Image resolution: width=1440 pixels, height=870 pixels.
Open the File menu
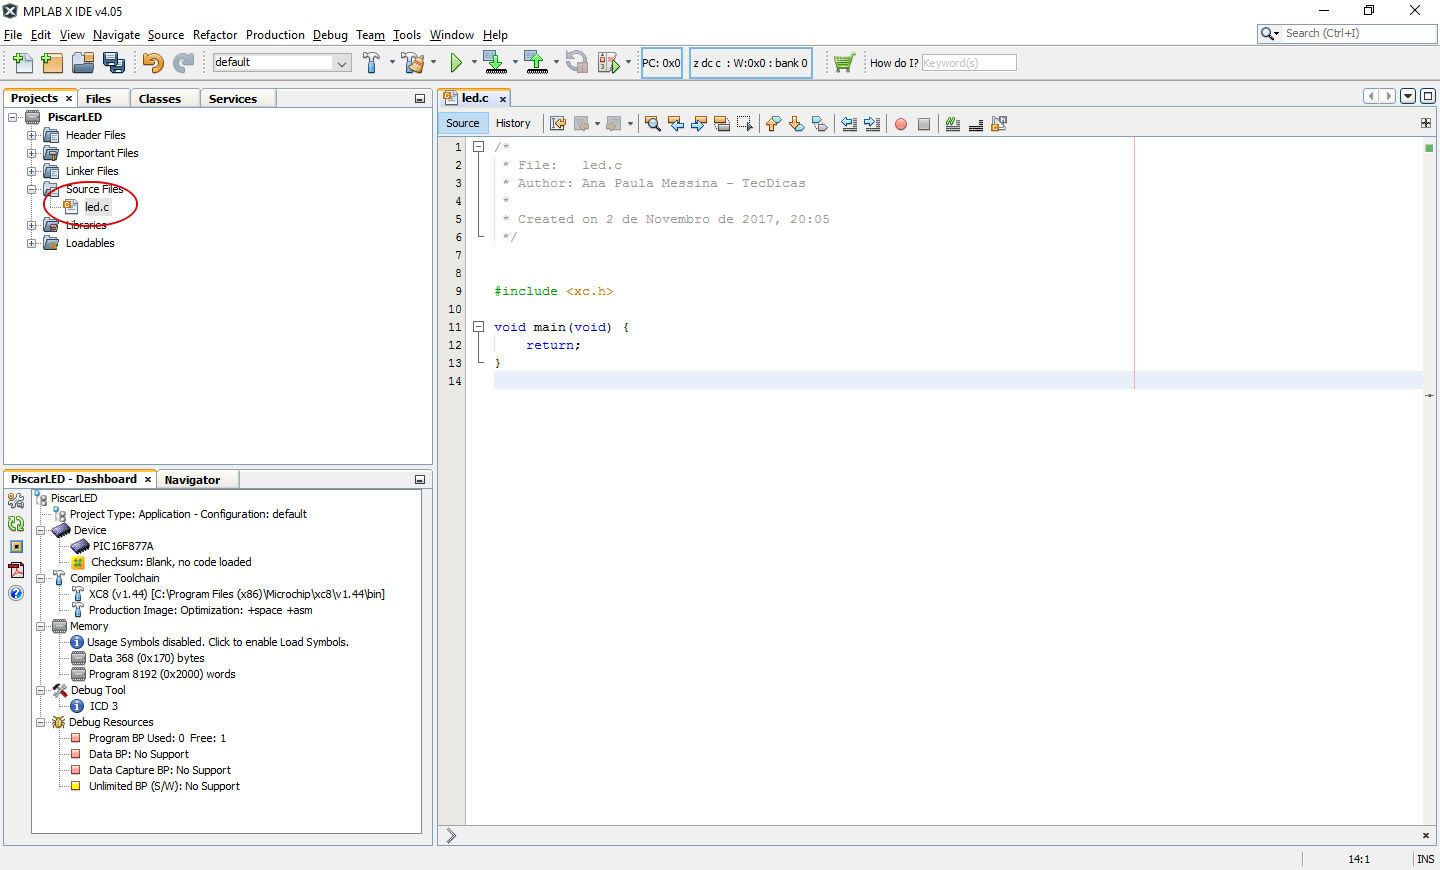pyautogui.click(x=13, y=35)
